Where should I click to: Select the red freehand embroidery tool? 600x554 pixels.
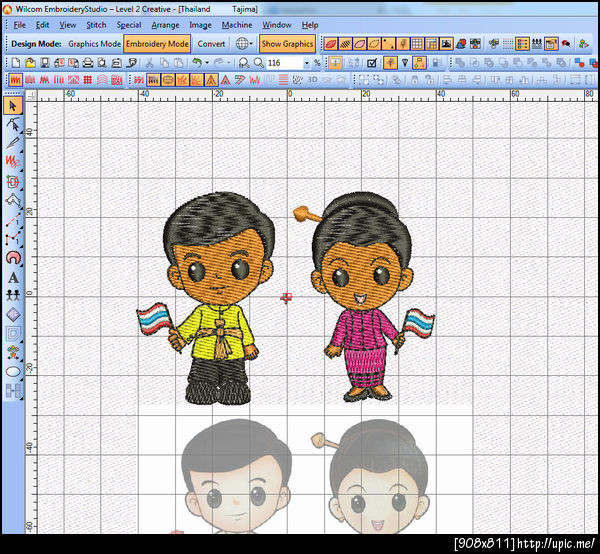tap(13, 162)
